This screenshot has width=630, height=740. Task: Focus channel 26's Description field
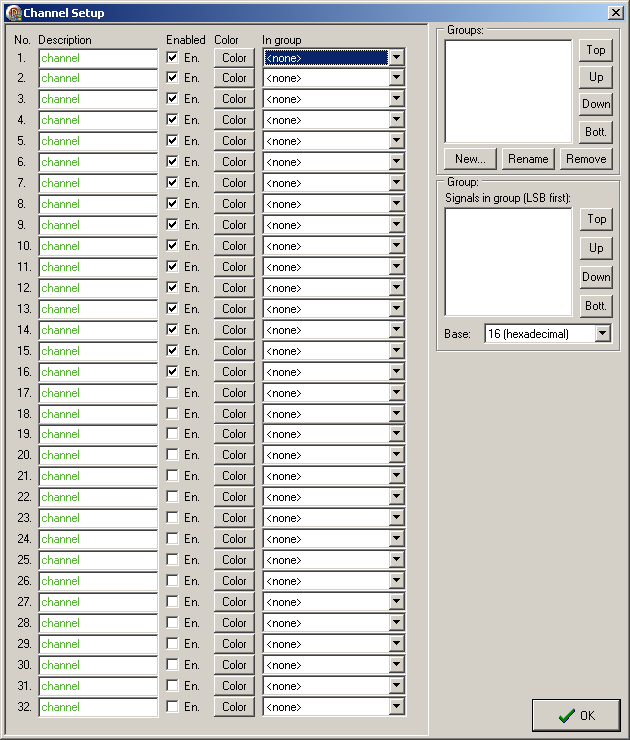click(98, 581)
